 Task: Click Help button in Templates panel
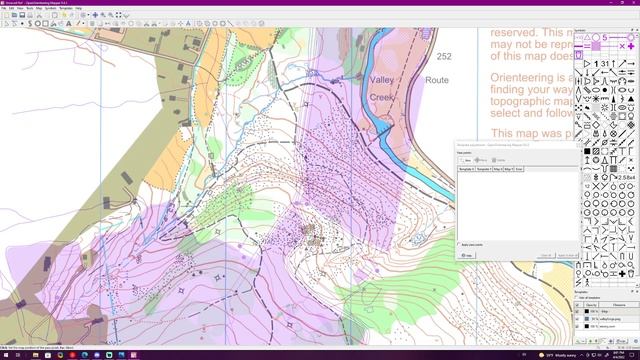[636, 341]
